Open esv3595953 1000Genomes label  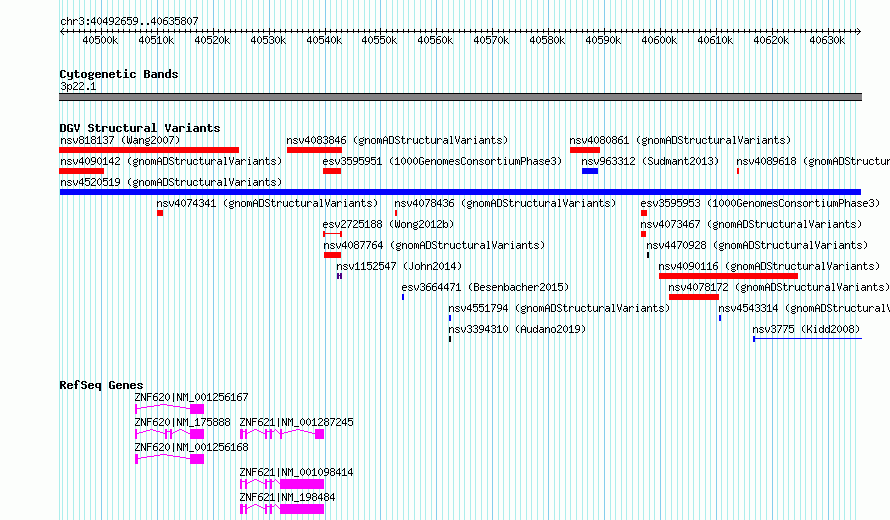760,203
